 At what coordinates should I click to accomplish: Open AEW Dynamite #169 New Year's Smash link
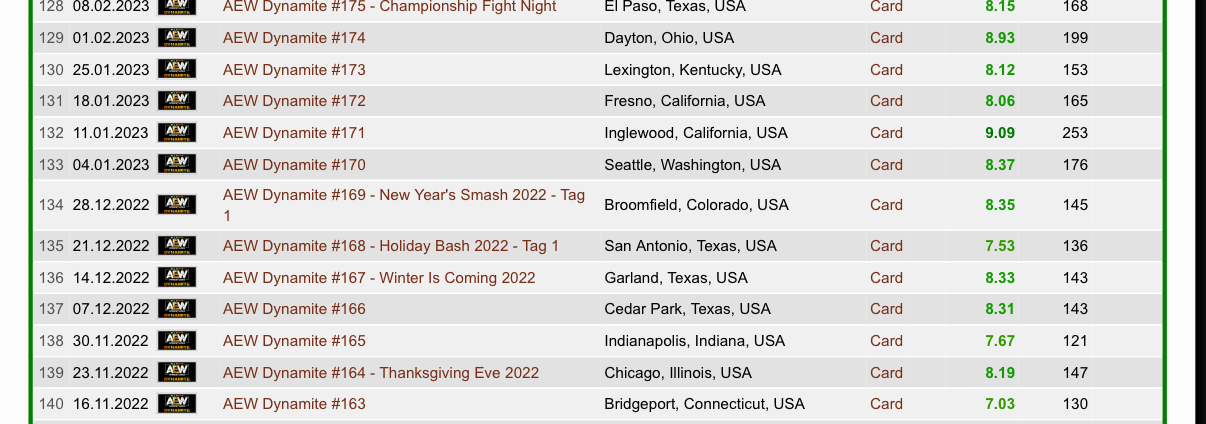tap(403, 195)
